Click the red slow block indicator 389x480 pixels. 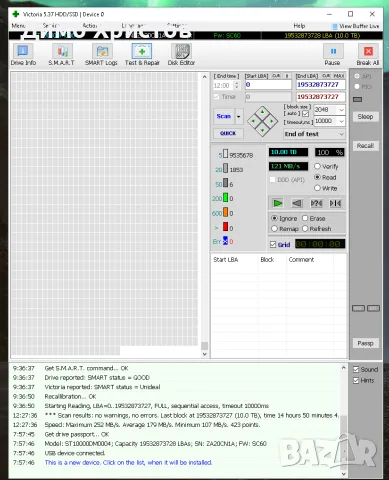point(226,227)
